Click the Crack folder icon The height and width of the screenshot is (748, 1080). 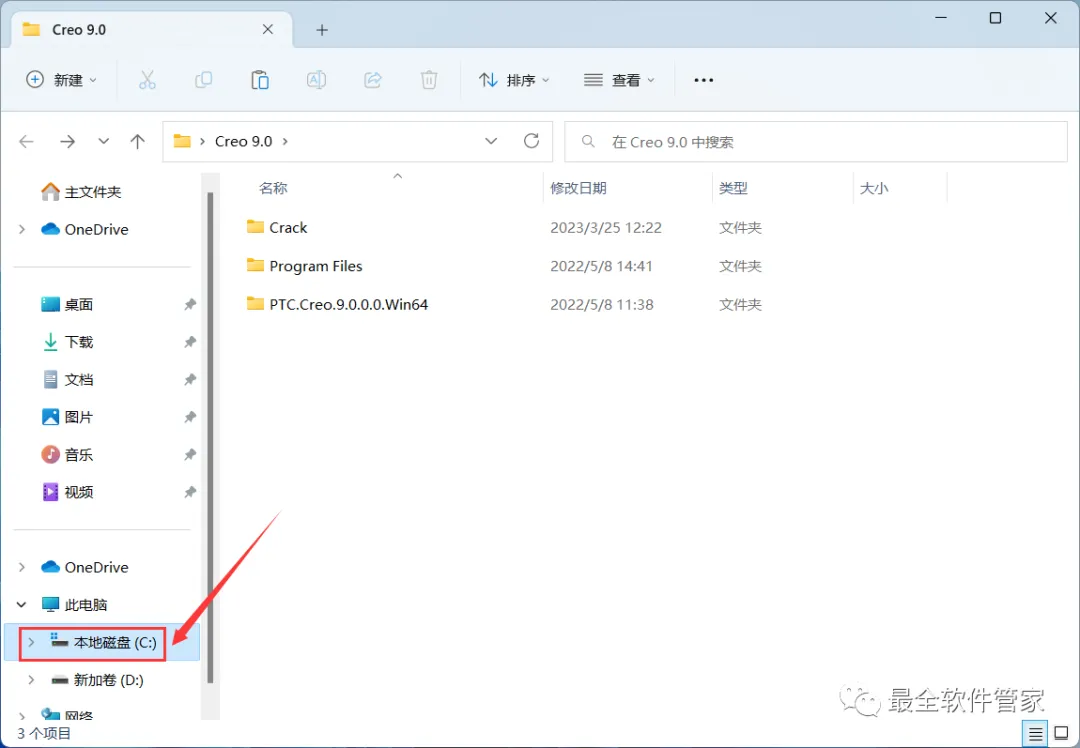coord(256,227)
